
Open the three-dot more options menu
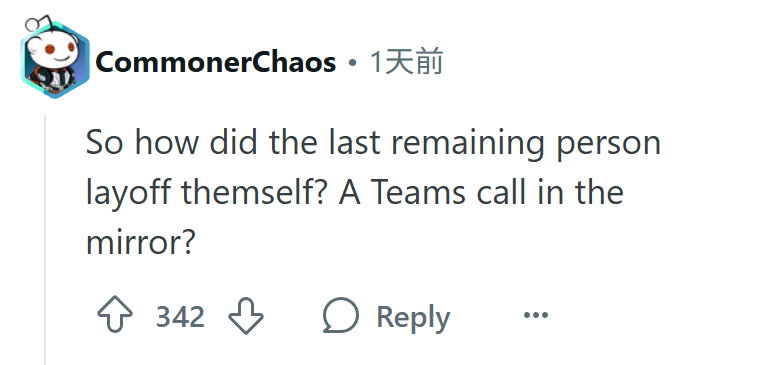[536, 315]
